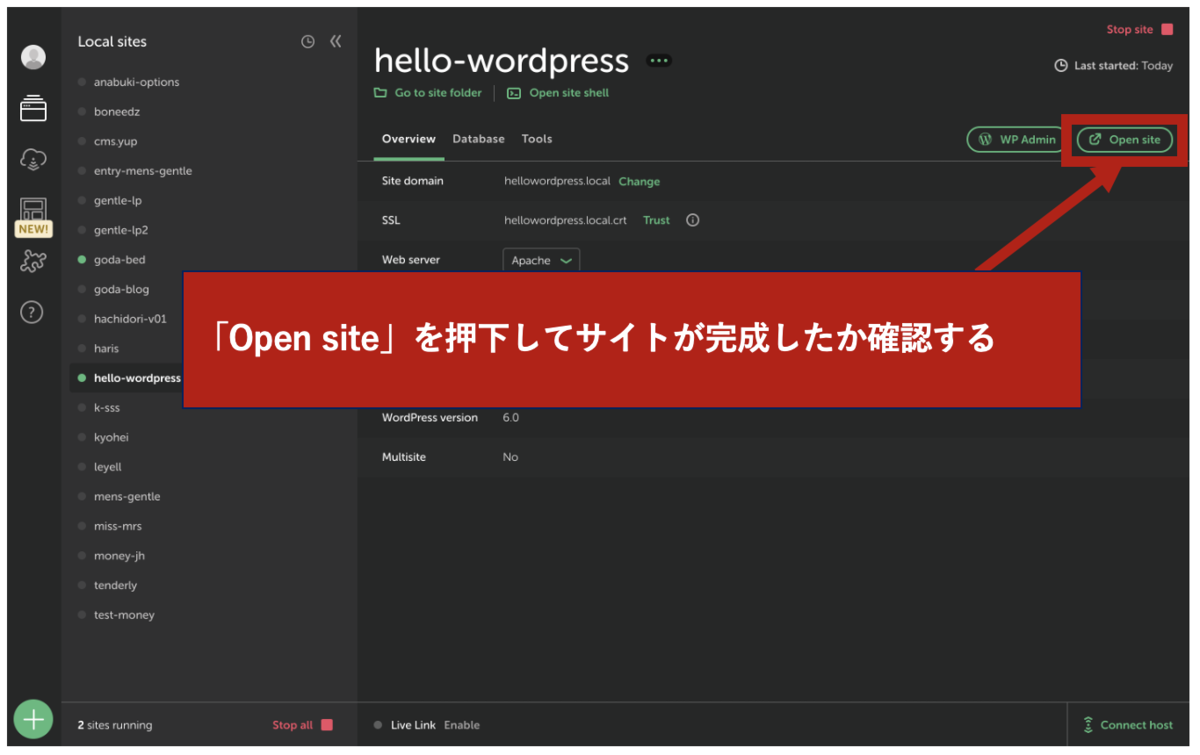
Task: Select the money-jh site
Action: click(119, 556)
